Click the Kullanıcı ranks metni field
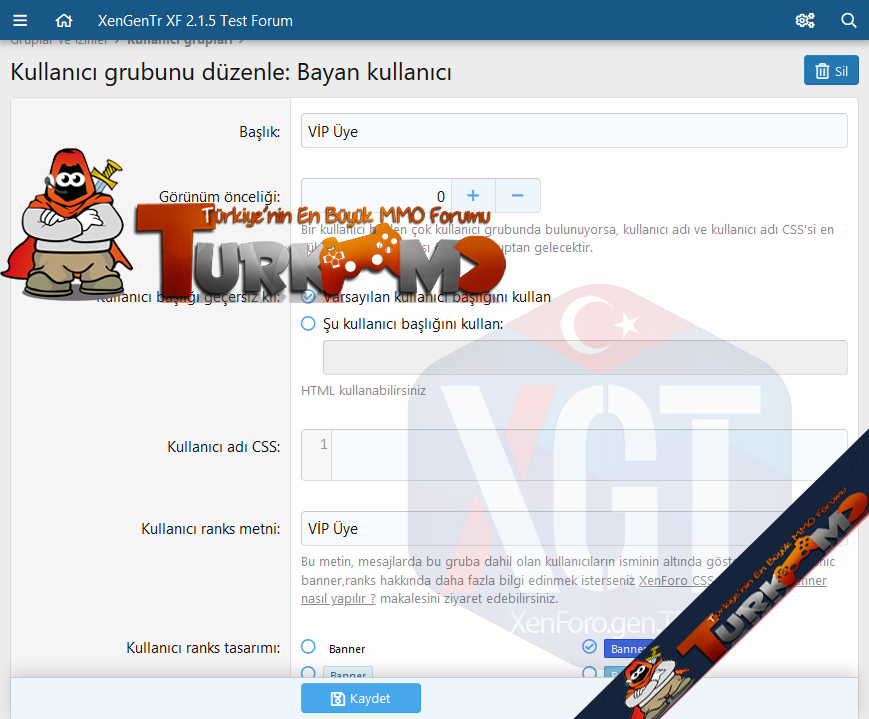Viewport: 869px width, 719px height. [574, 528]
